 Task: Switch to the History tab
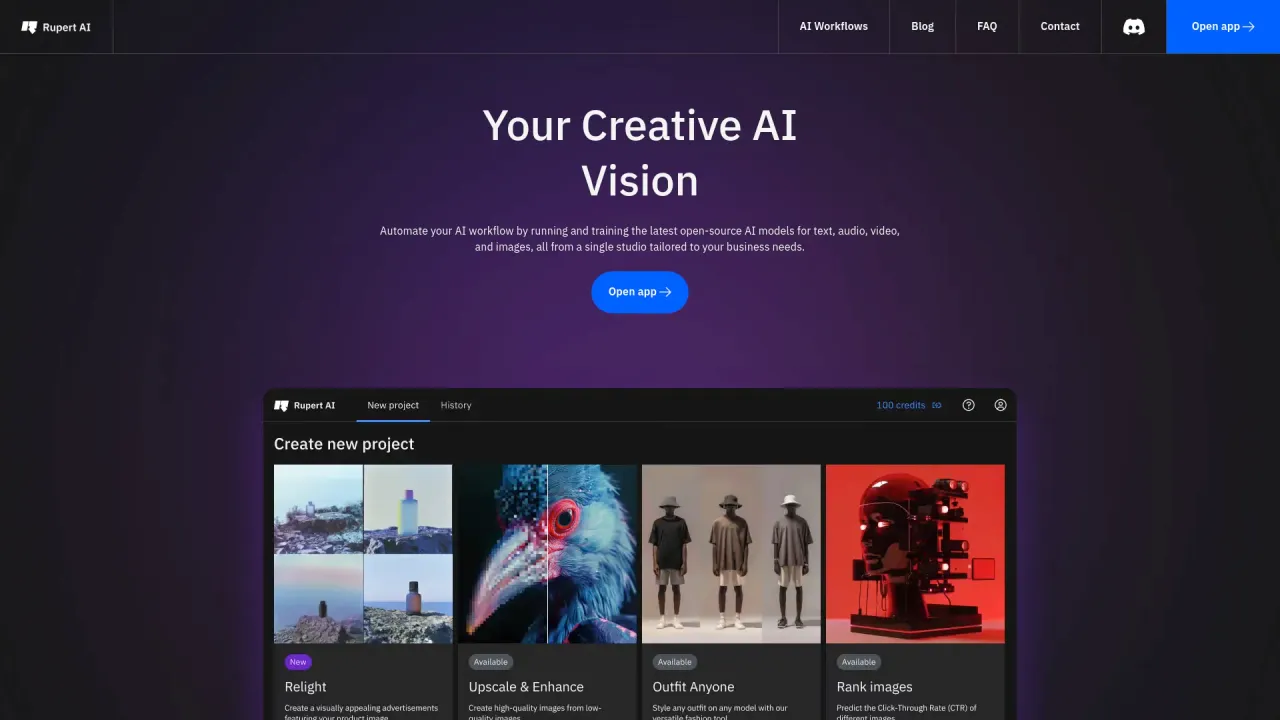(456, 405)
